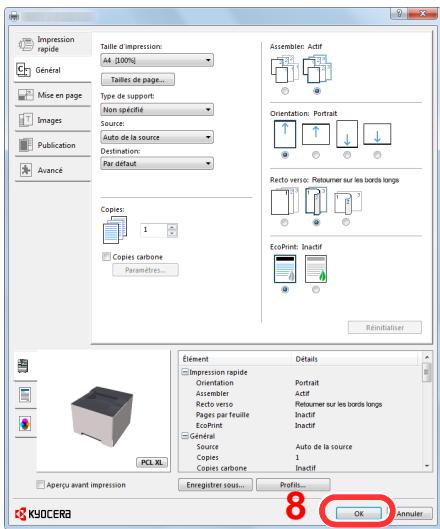This screenshot has height=529, width=440.
Task: Click details list scrollbar up arrow
Action: [427, 357]
